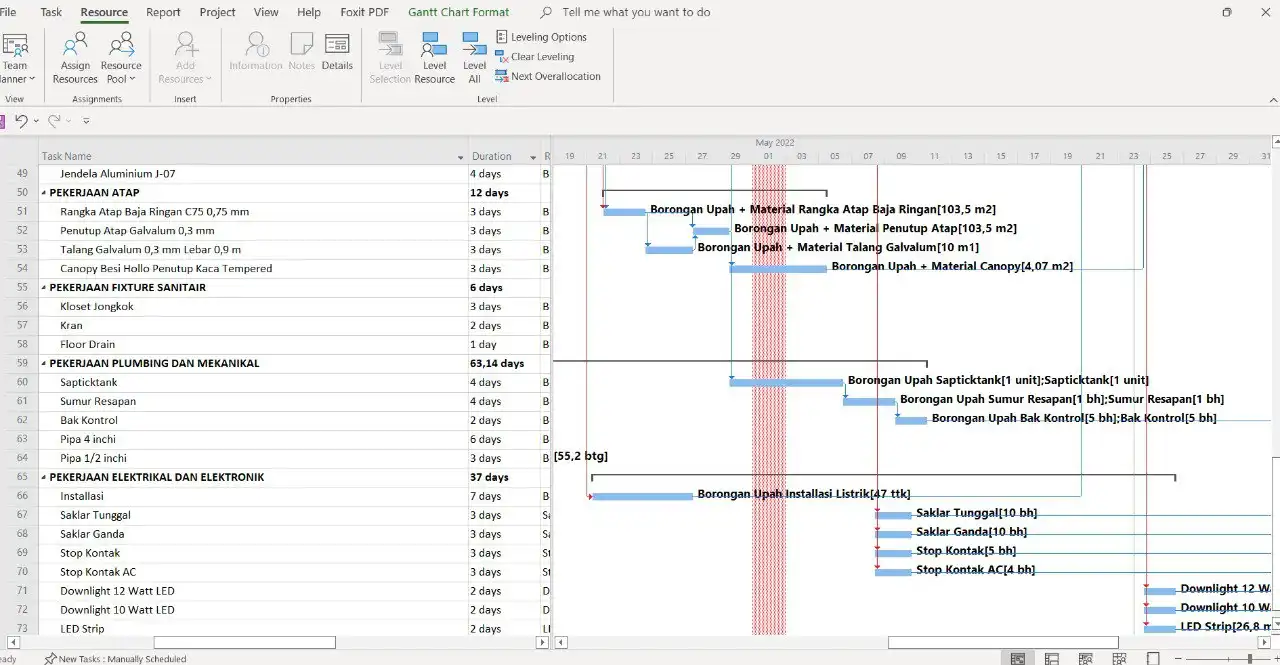Open the Team Planner view
The width and height of the screenshot is (1280, 665).
(15, 58)
